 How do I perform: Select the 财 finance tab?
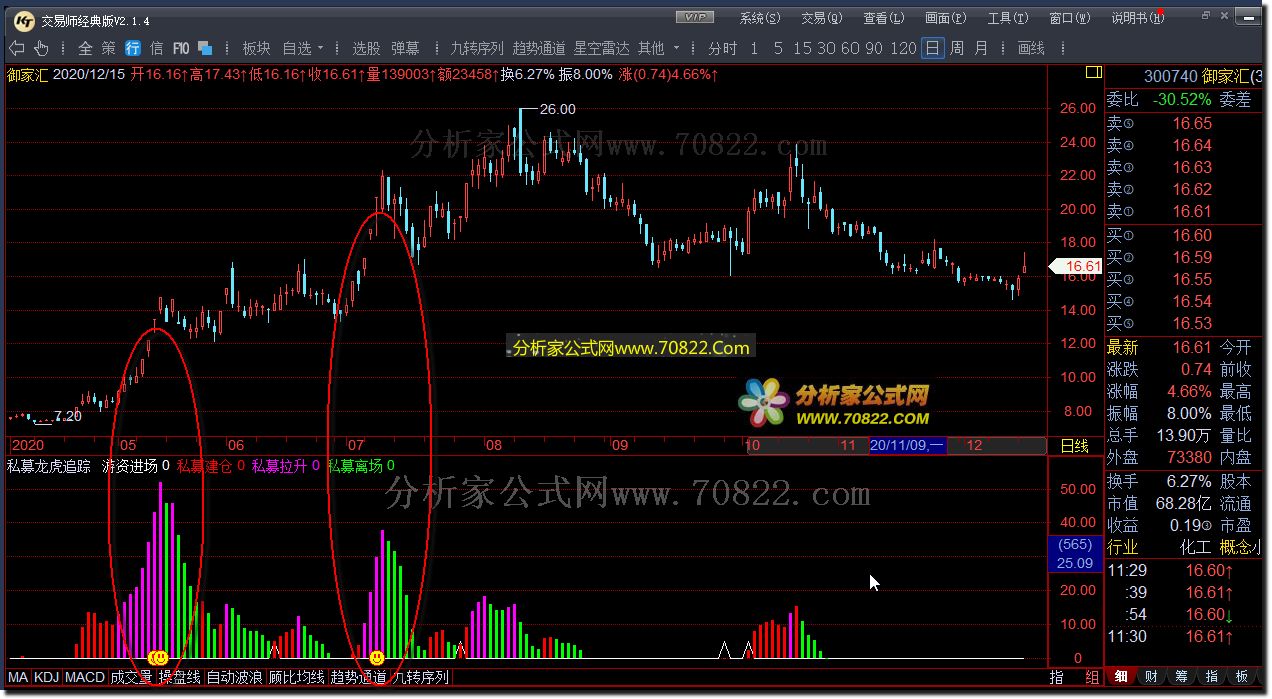(x=1152, y=677)
